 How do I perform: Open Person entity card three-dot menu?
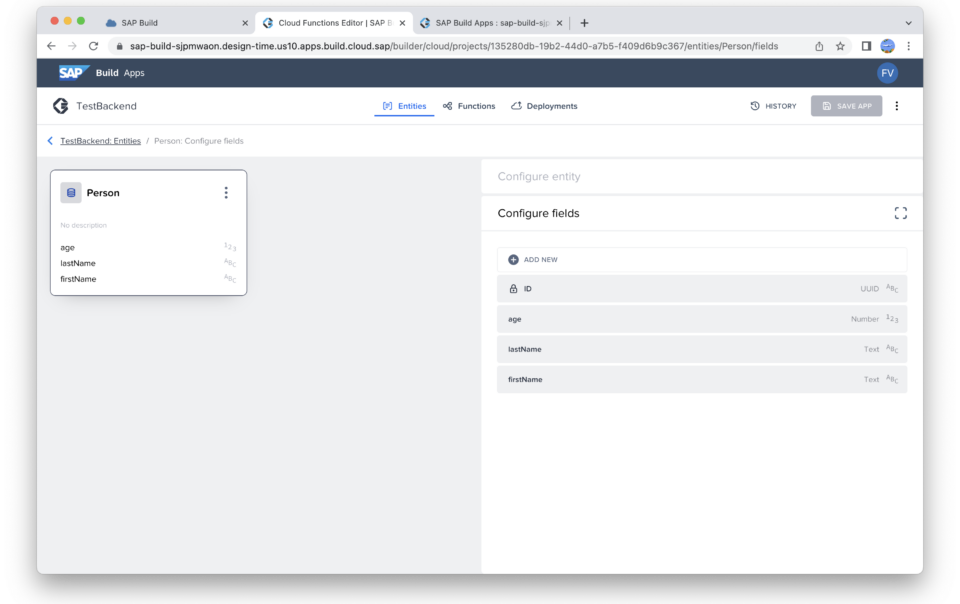tap(226, 193)
